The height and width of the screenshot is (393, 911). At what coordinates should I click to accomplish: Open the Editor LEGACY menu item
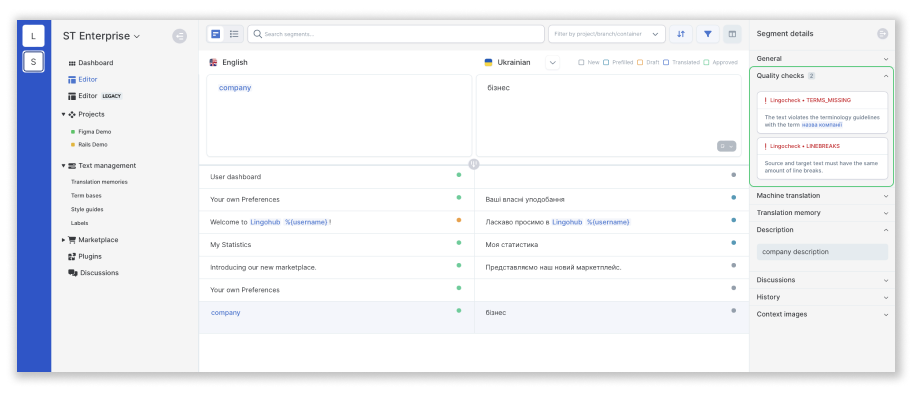point(95,96)
